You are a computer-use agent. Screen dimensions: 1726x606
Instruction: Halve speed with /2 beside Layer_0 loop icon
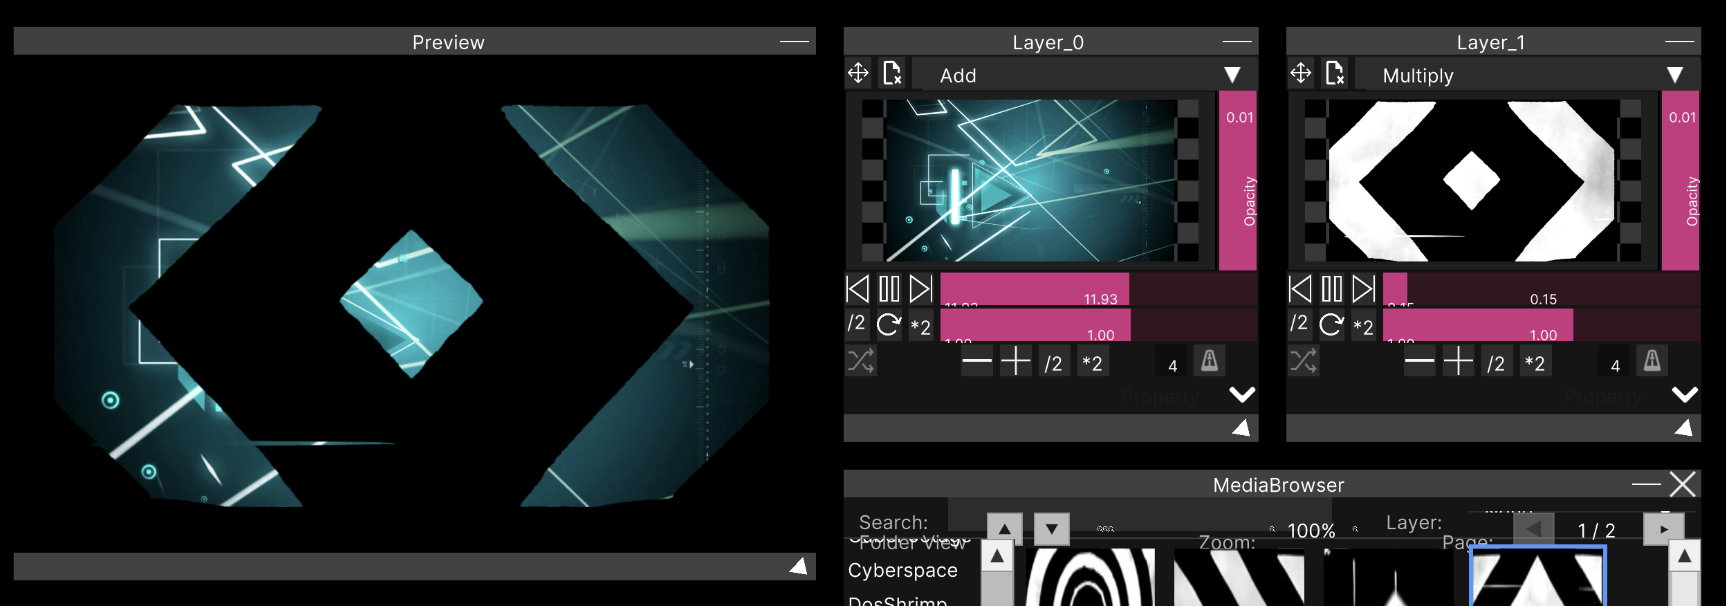coord(857,324)
